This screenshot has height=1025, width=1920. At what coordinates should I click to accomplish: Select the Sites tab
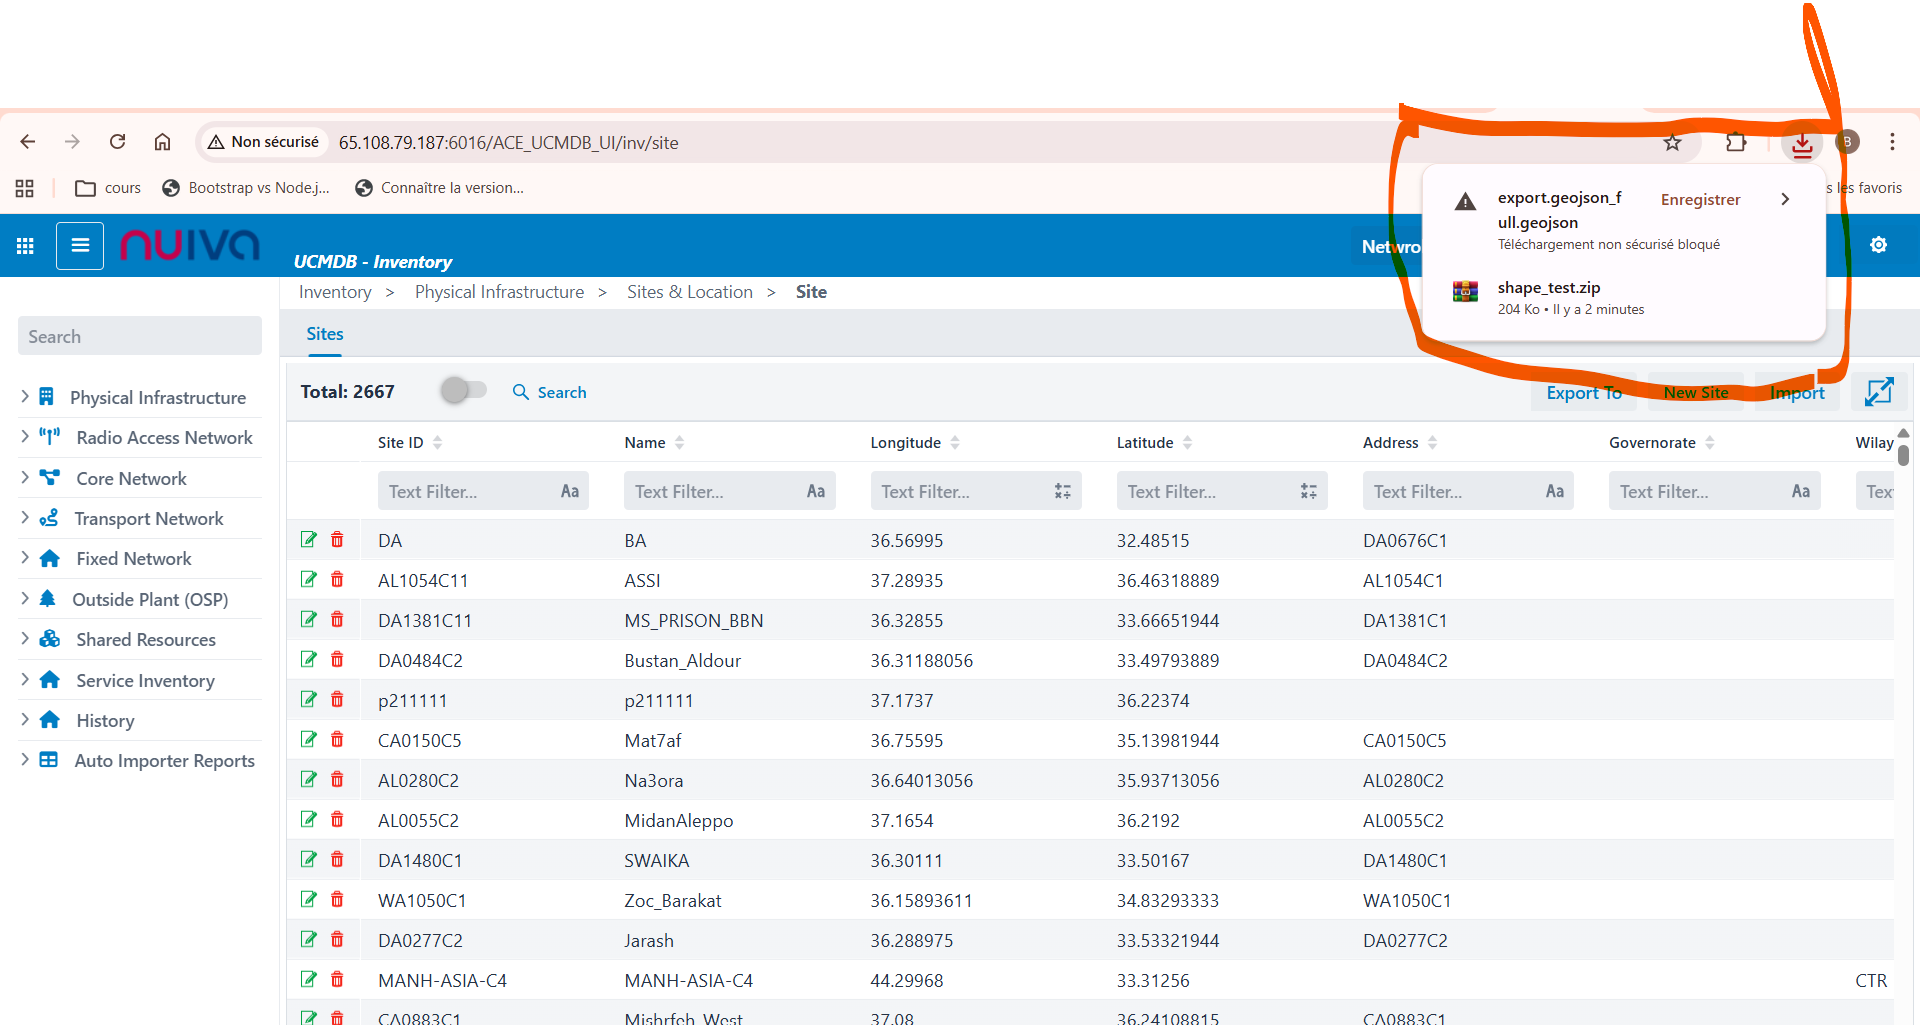click(x=324, y=334)
